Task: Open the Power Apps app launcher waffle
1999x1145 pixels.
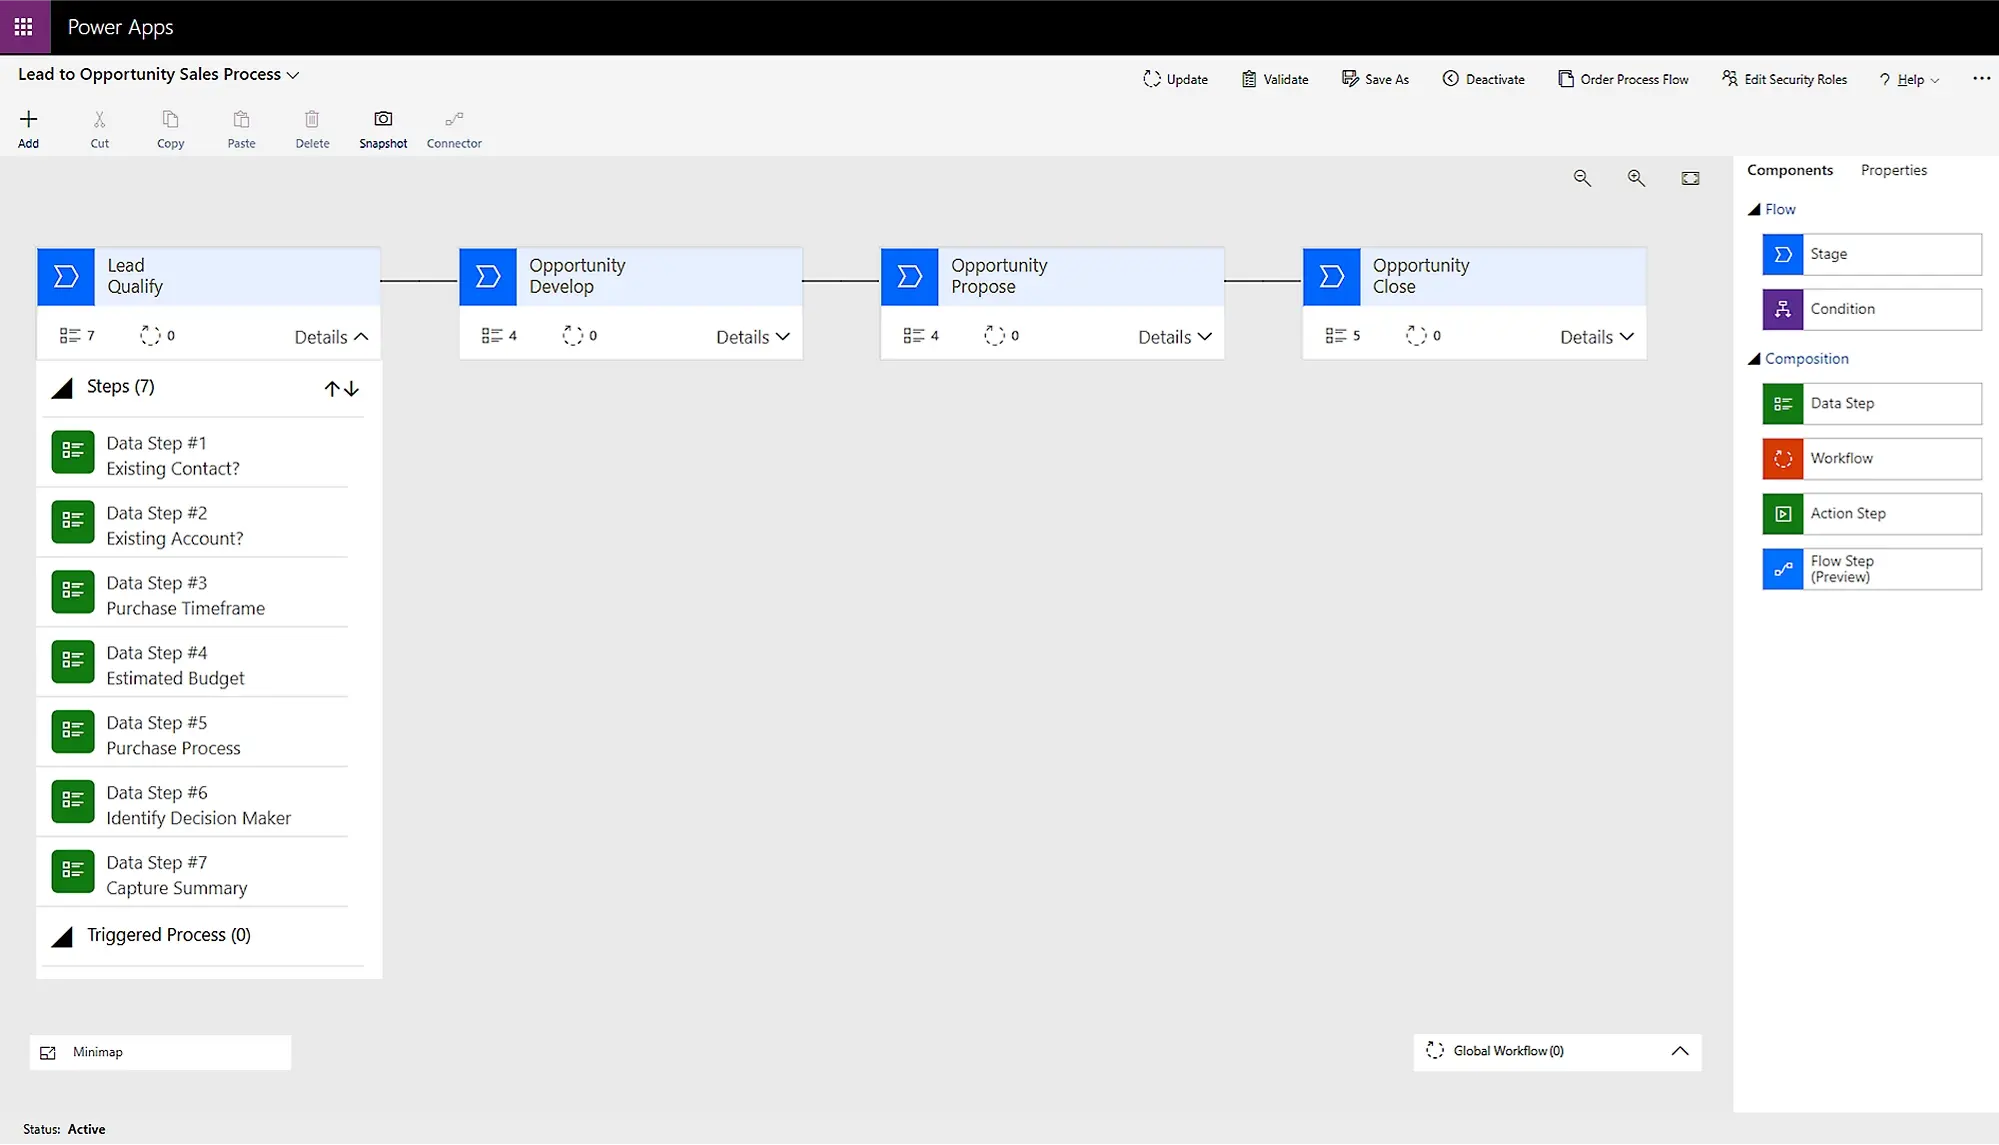Action: [24, 27]
